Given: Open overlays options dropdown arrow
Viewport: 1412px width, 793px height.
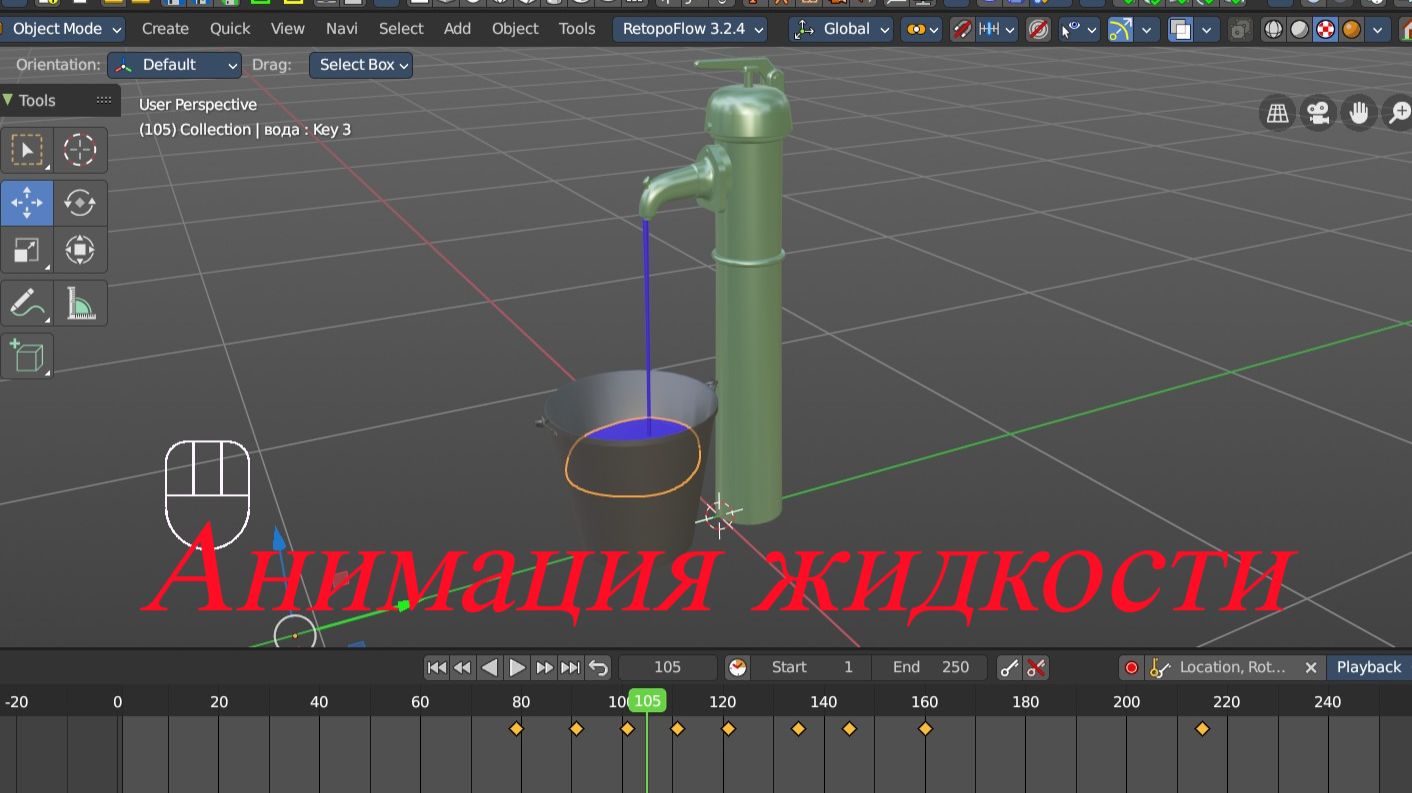Looking at the screenshot, I should coord(1208,29).
